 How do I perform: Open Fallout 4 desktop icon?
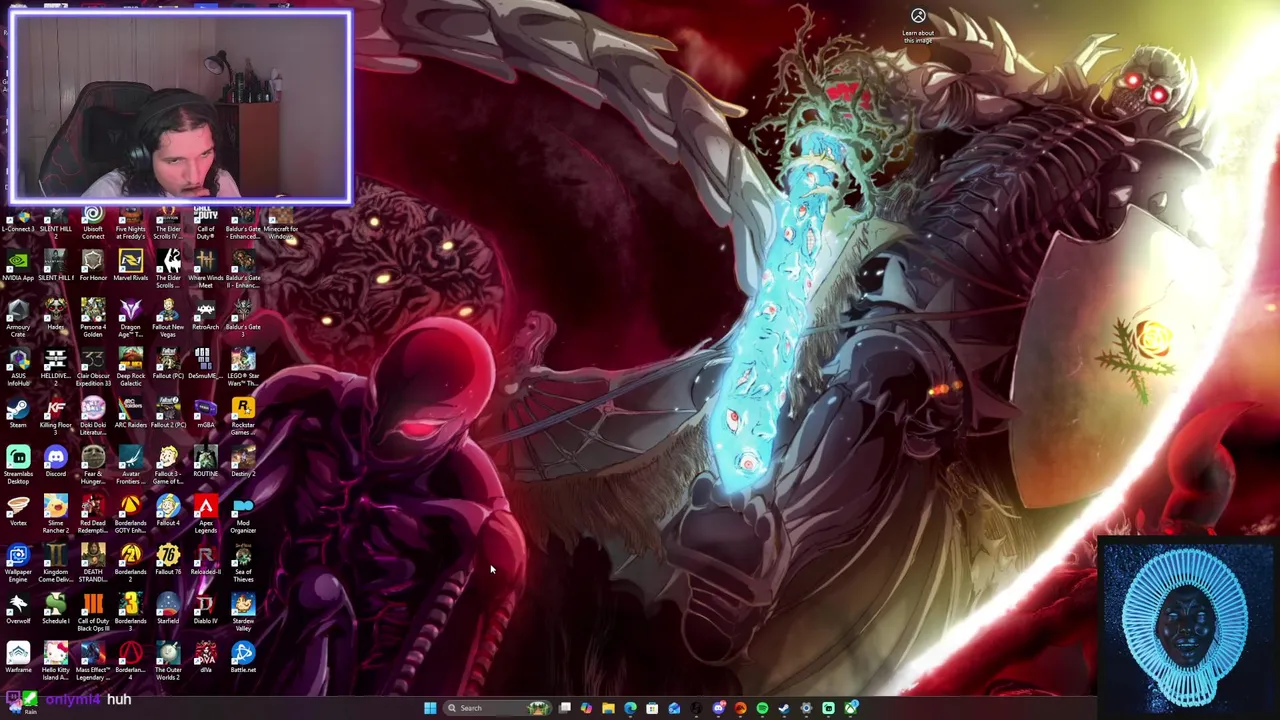168,511
